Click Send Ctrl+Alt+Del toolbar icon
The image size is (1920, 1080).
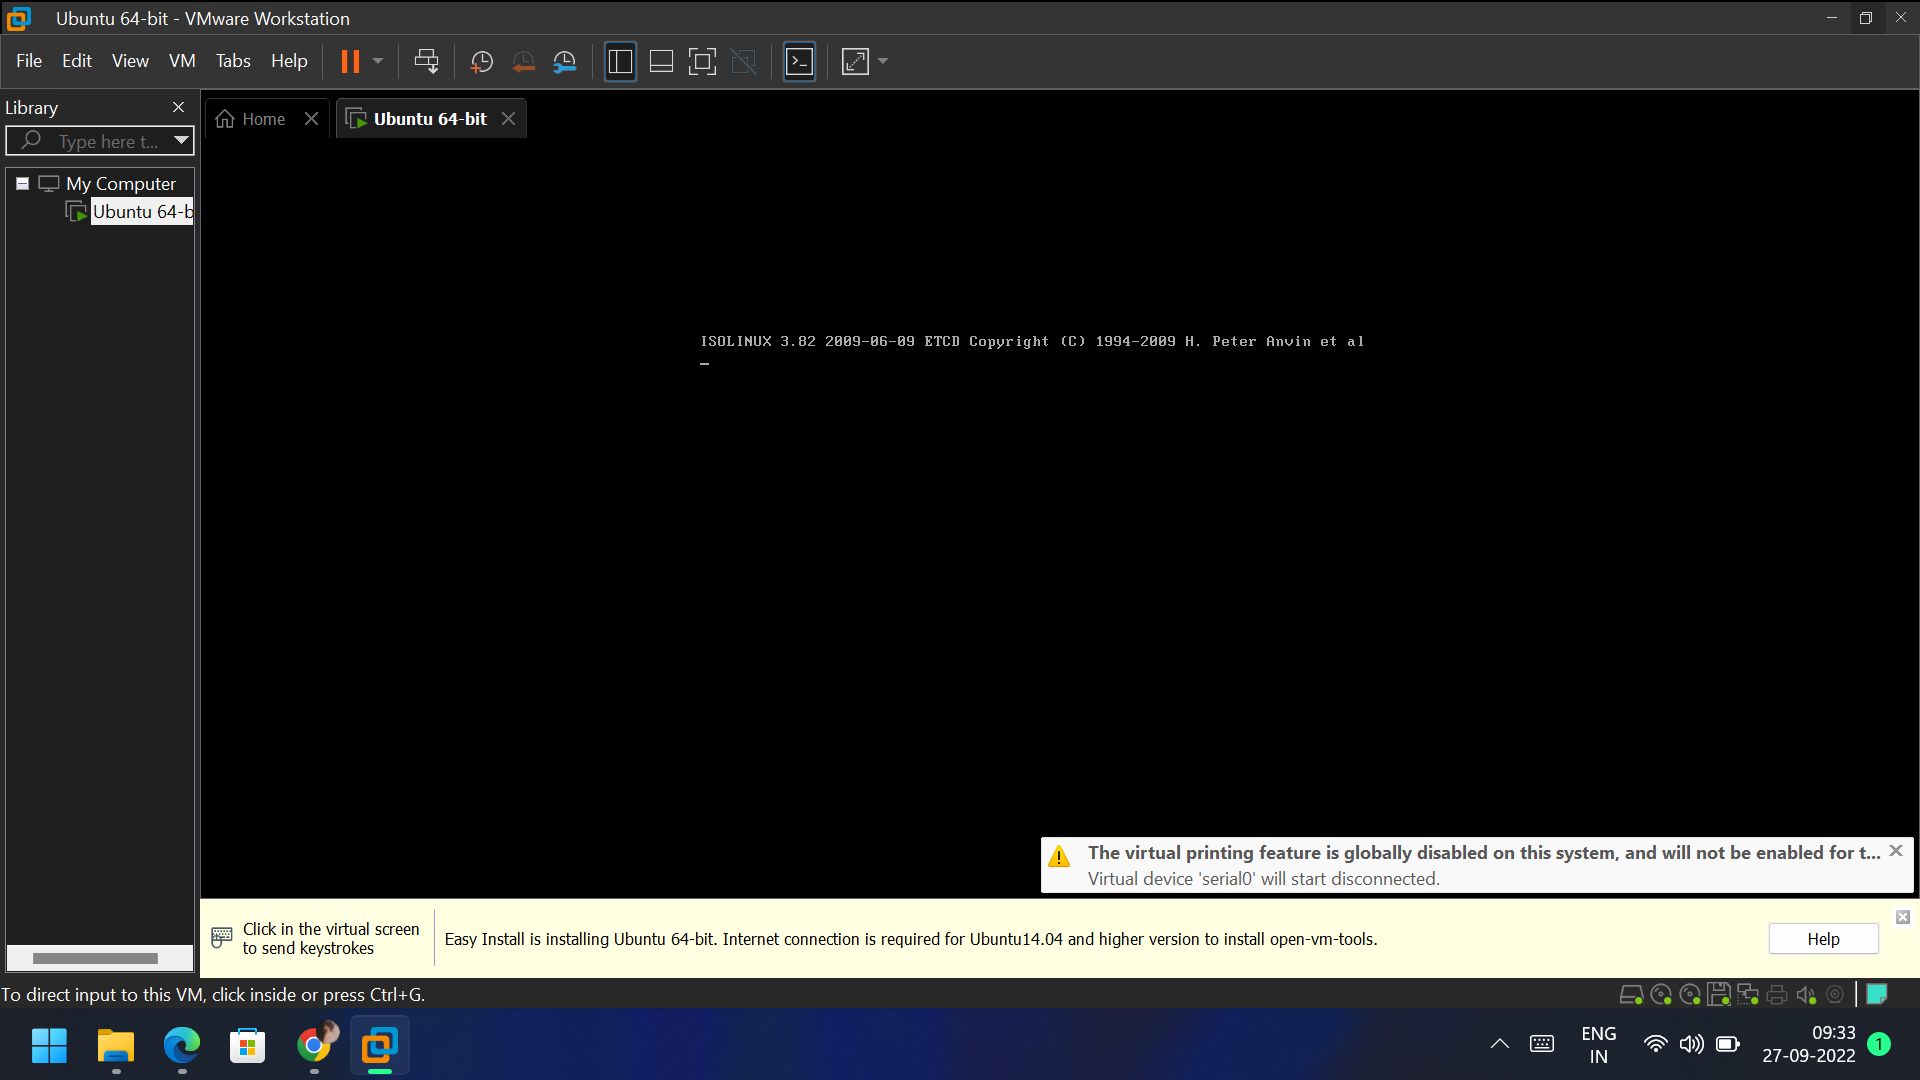coord(426,62)
